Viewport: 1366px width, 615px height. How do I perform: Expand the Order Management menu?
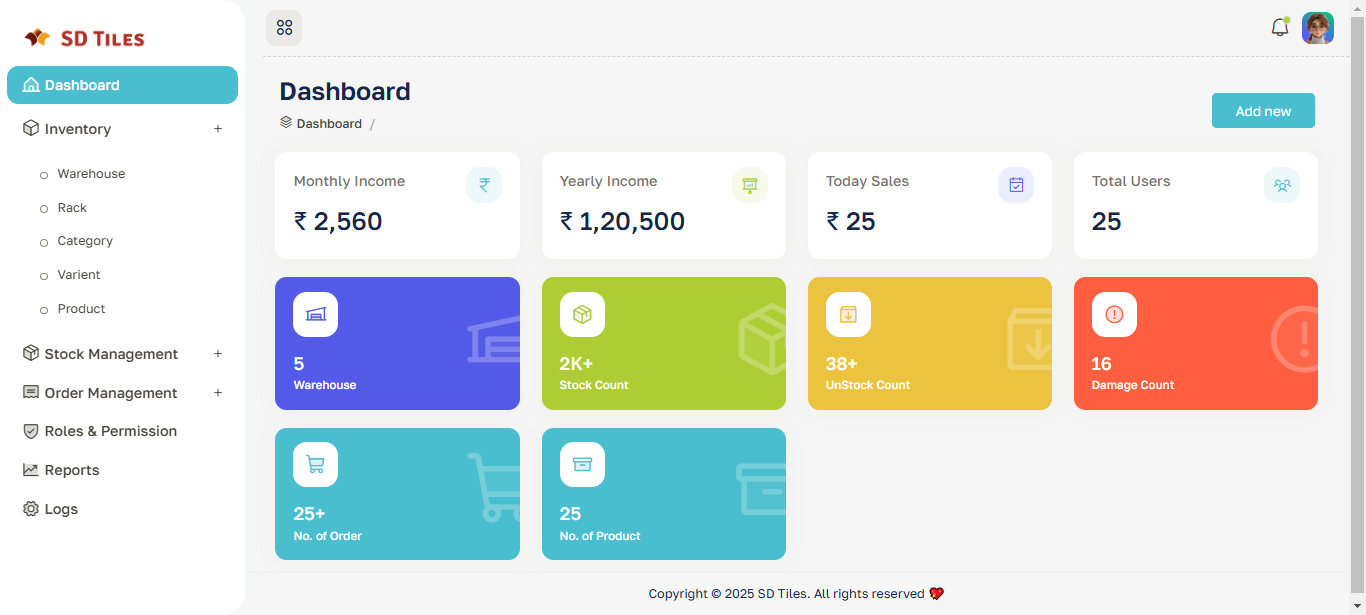[x=218, y=393]
